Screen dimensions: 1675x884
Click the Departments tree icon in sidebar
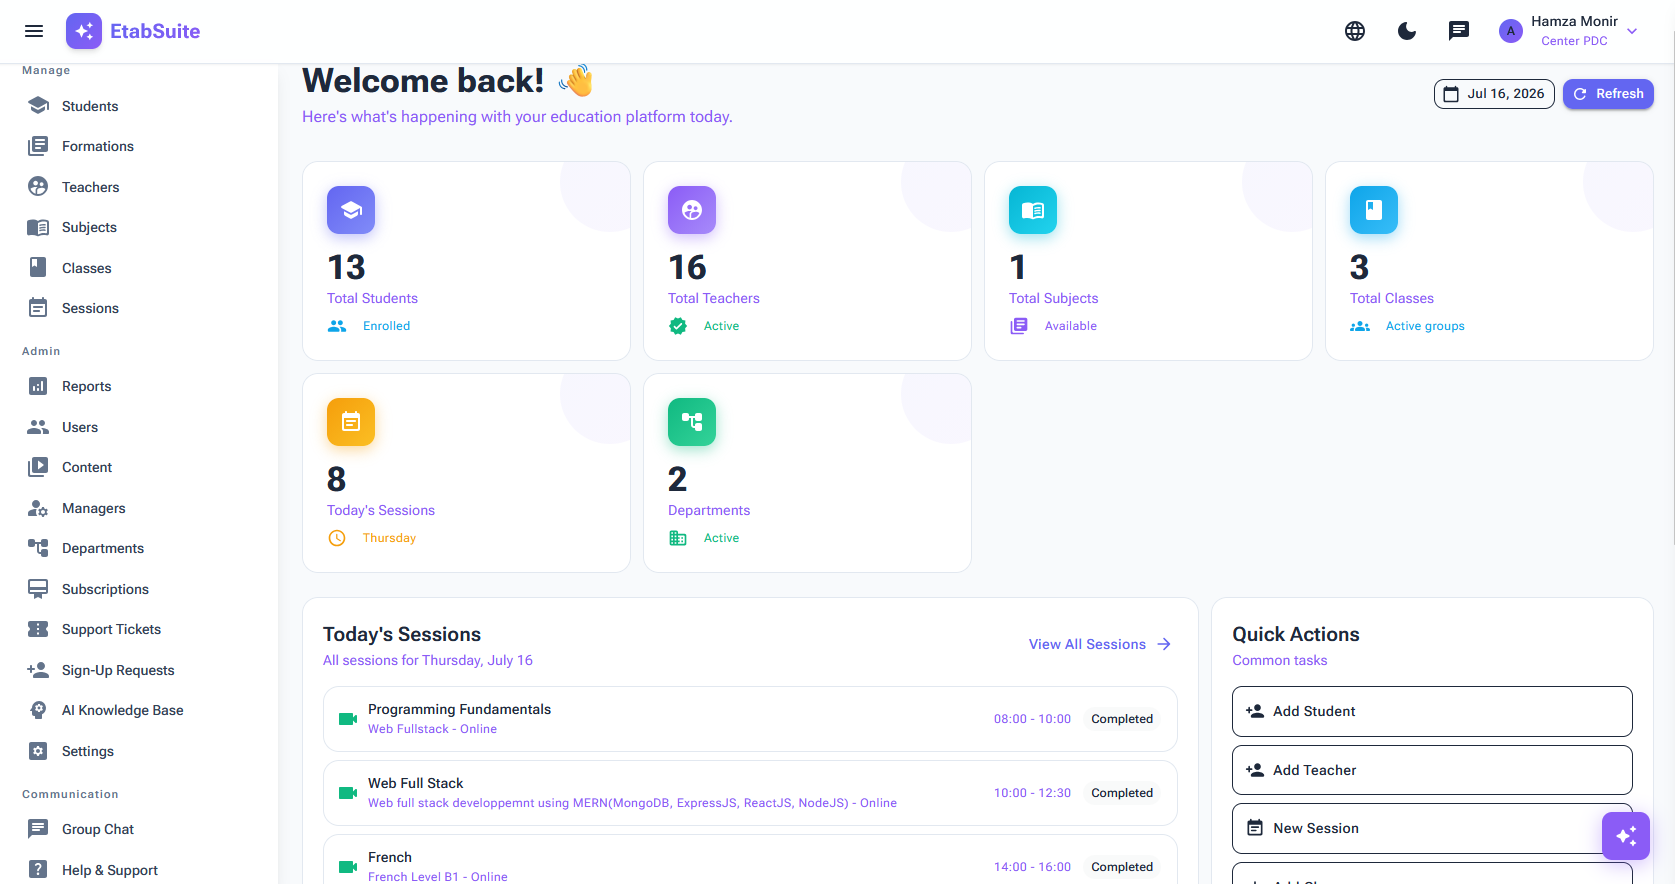pyautogui.click(x=38, y=548)
